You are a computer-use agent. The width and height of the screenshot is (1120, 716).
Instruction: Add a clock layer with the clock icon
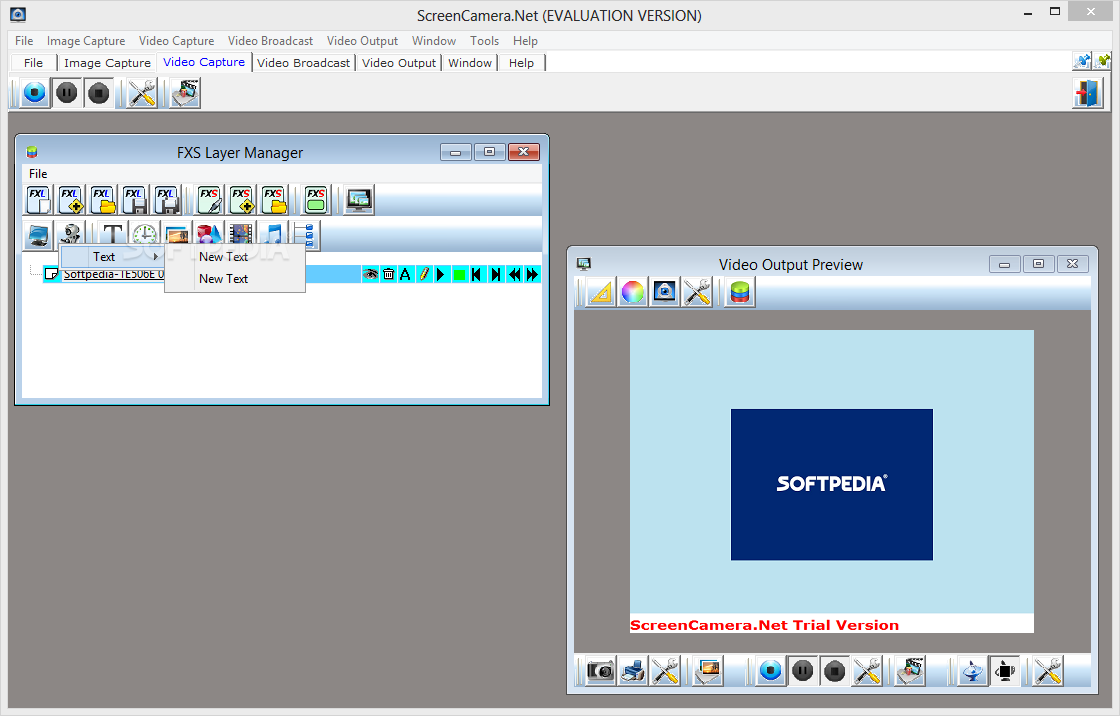(x=144, y=235)
